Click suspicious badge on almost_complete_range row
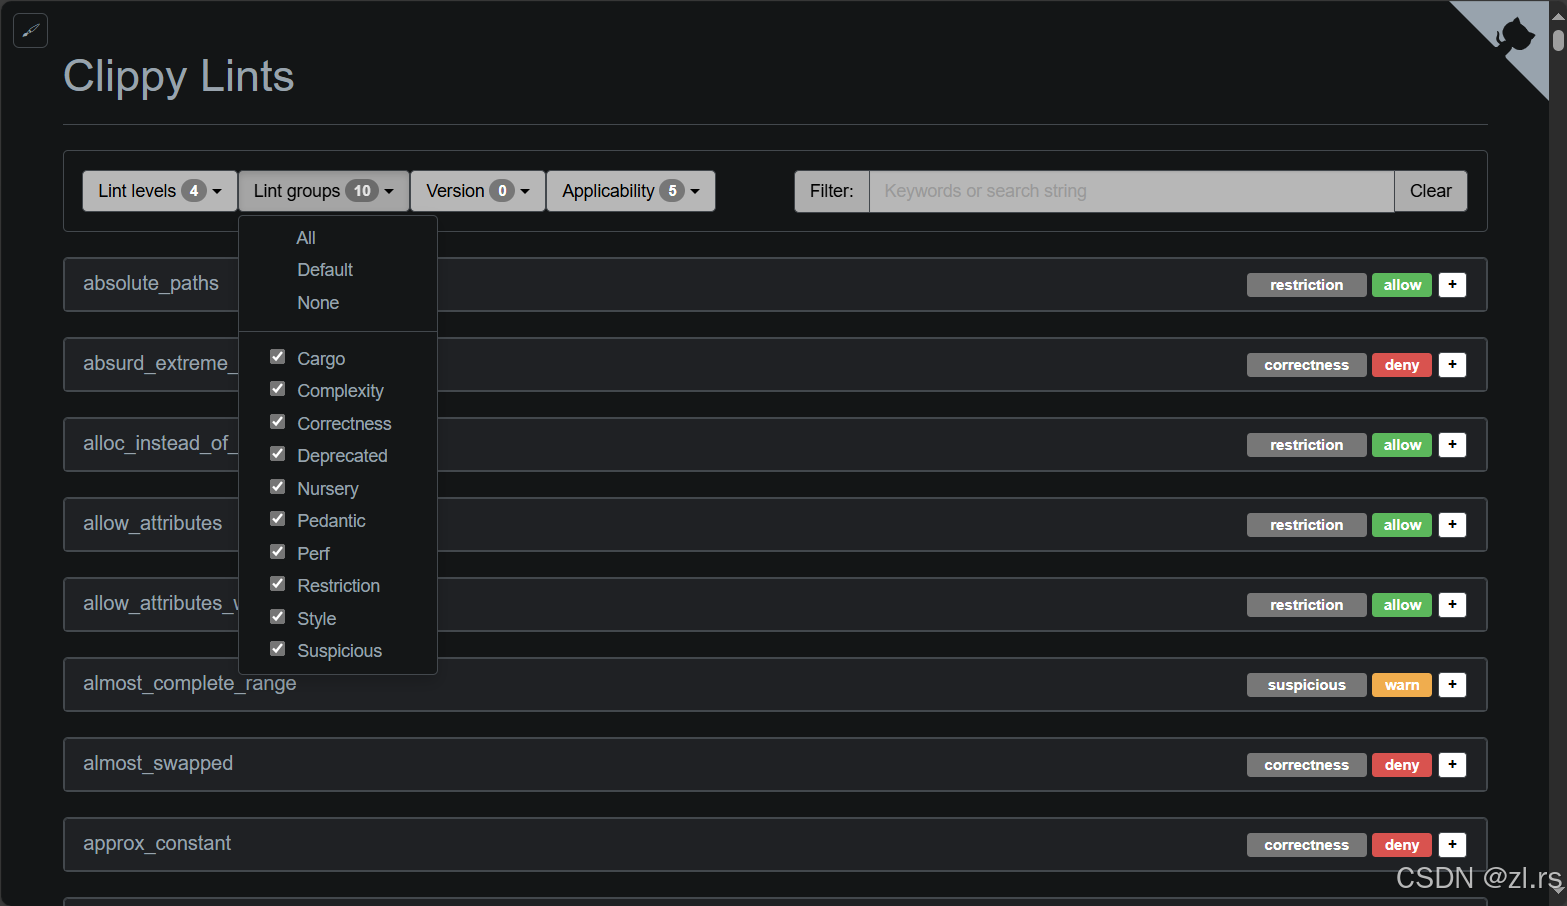The height and width of the screenshot is (906, 1567). [x=1306, y=685]
